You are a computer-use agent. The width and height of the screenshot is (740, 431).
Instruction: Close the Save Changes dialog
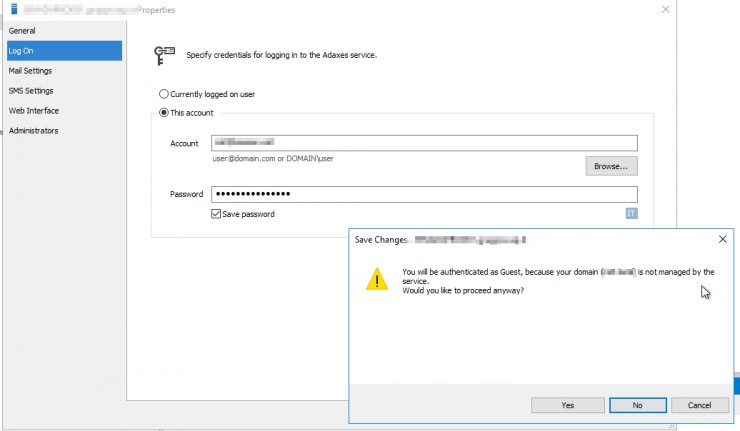pos(722,240)
